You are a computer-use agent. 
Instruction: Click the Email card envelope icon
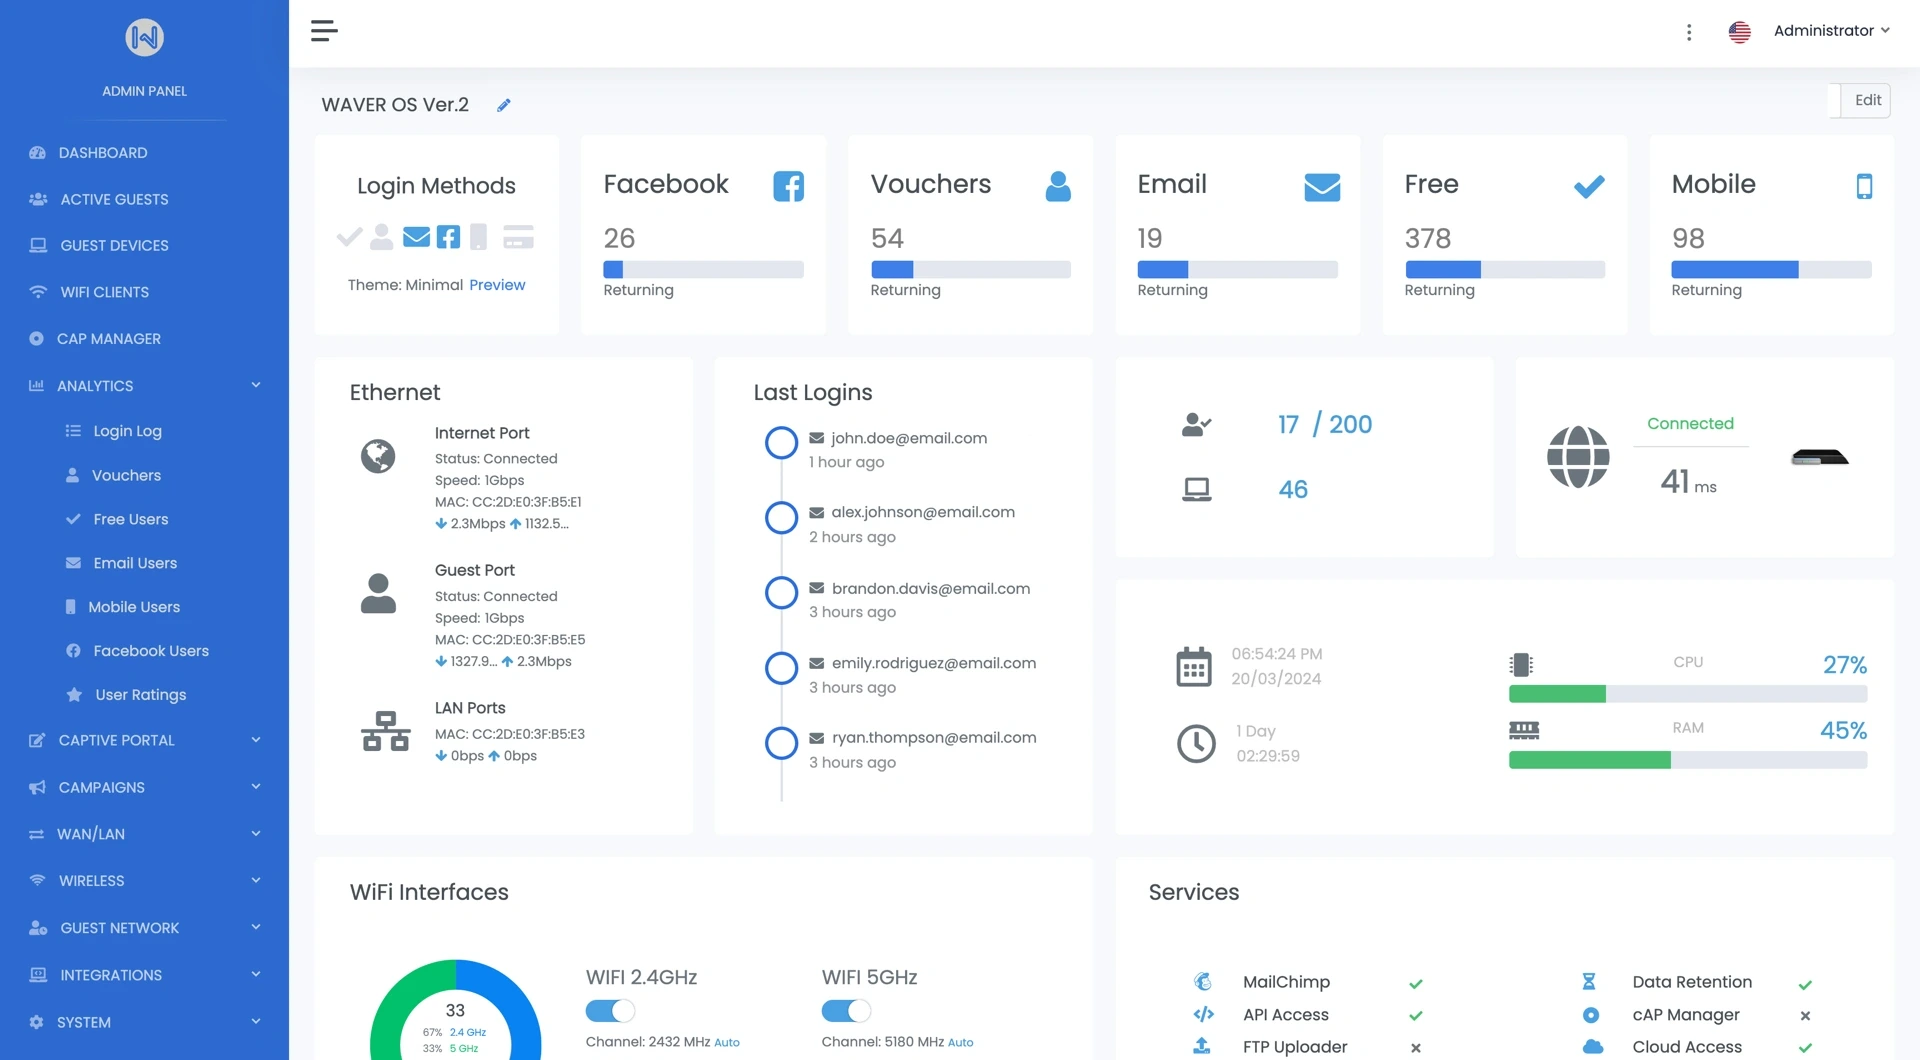tap(1321, 187)
